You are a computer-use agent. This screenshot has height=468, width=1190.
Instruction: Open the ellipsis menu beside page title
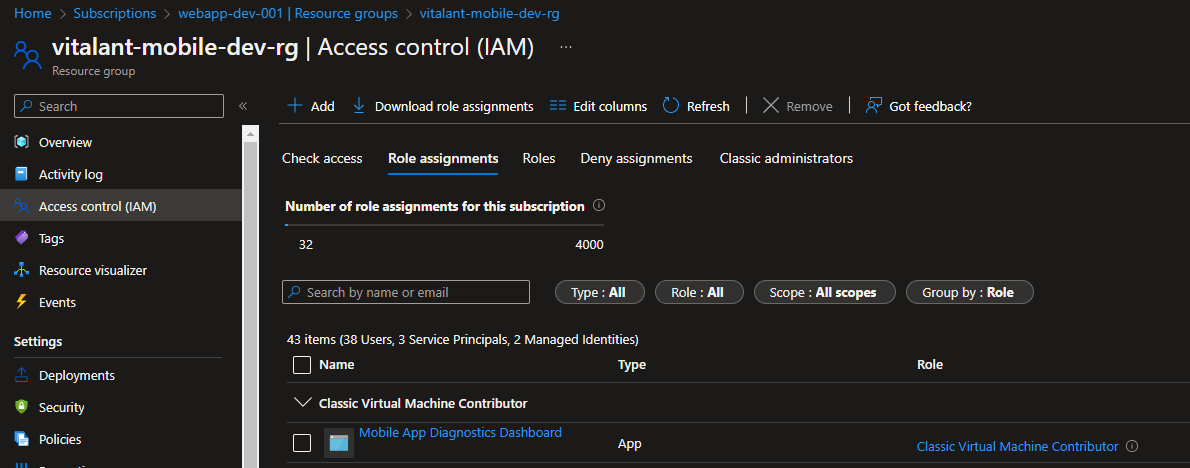point(565,47)
